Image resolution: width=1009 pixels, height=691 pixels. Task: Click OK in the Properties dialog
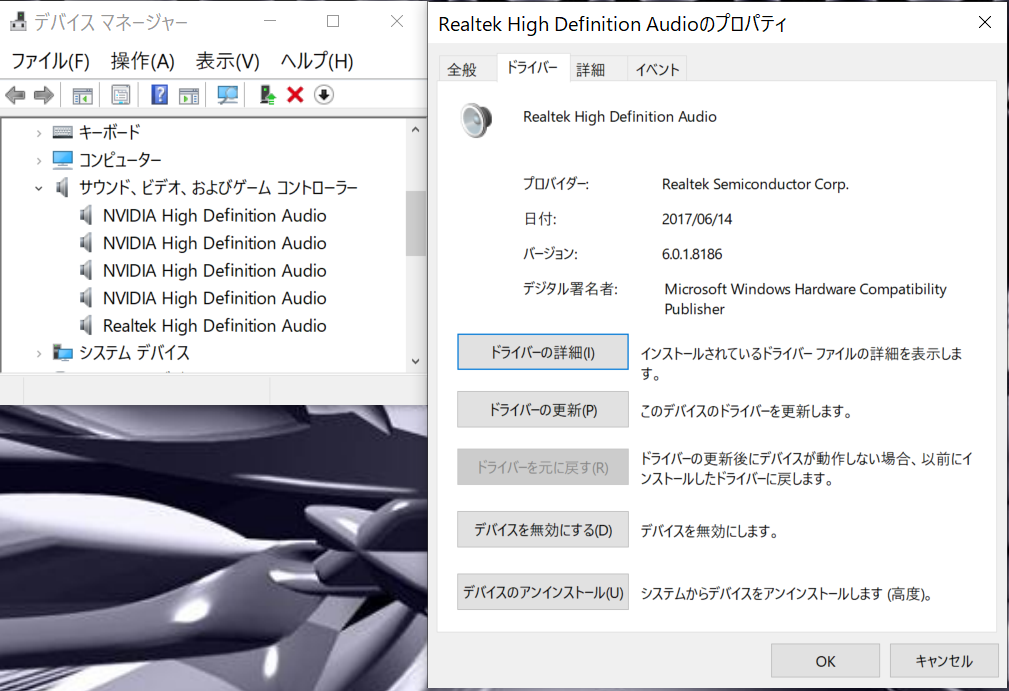pyautogui.click(x=825, y=661)
